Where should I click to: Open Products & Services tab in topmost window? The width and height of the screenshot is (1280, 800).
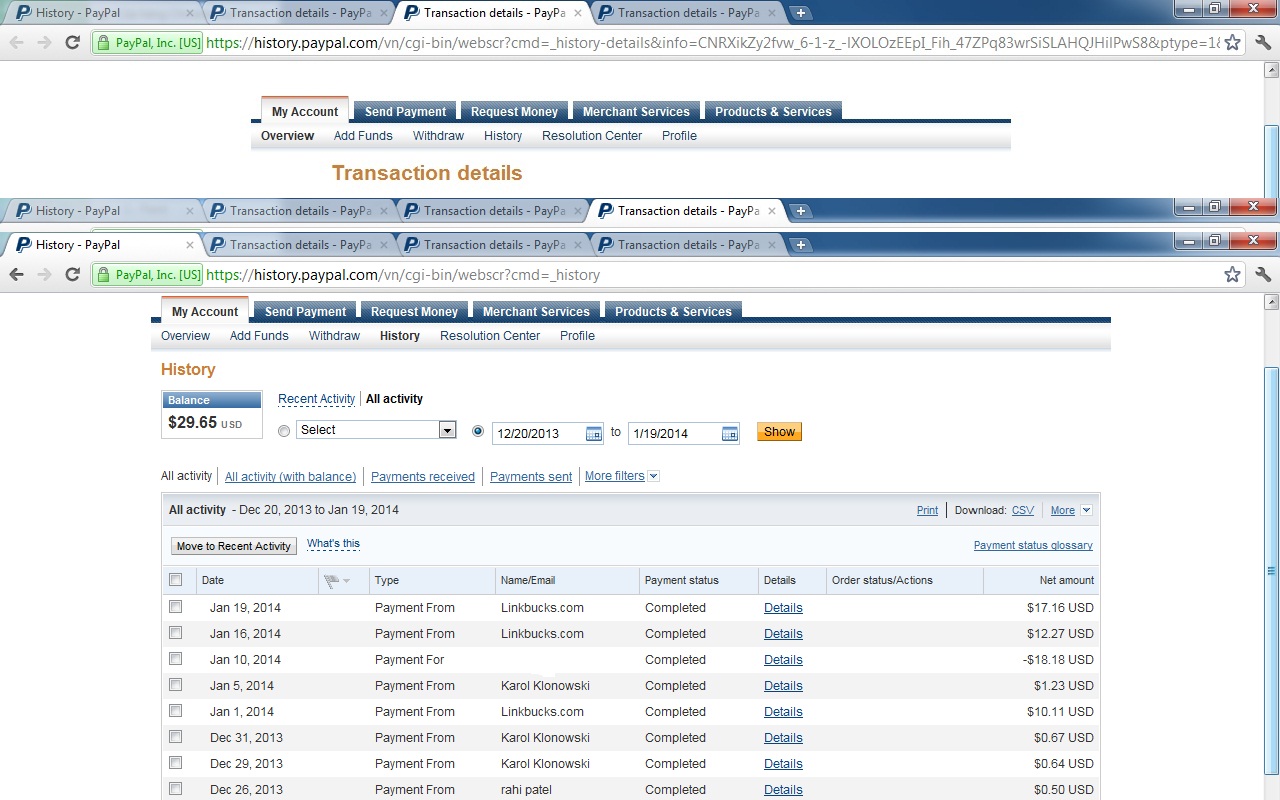(773, 112)
